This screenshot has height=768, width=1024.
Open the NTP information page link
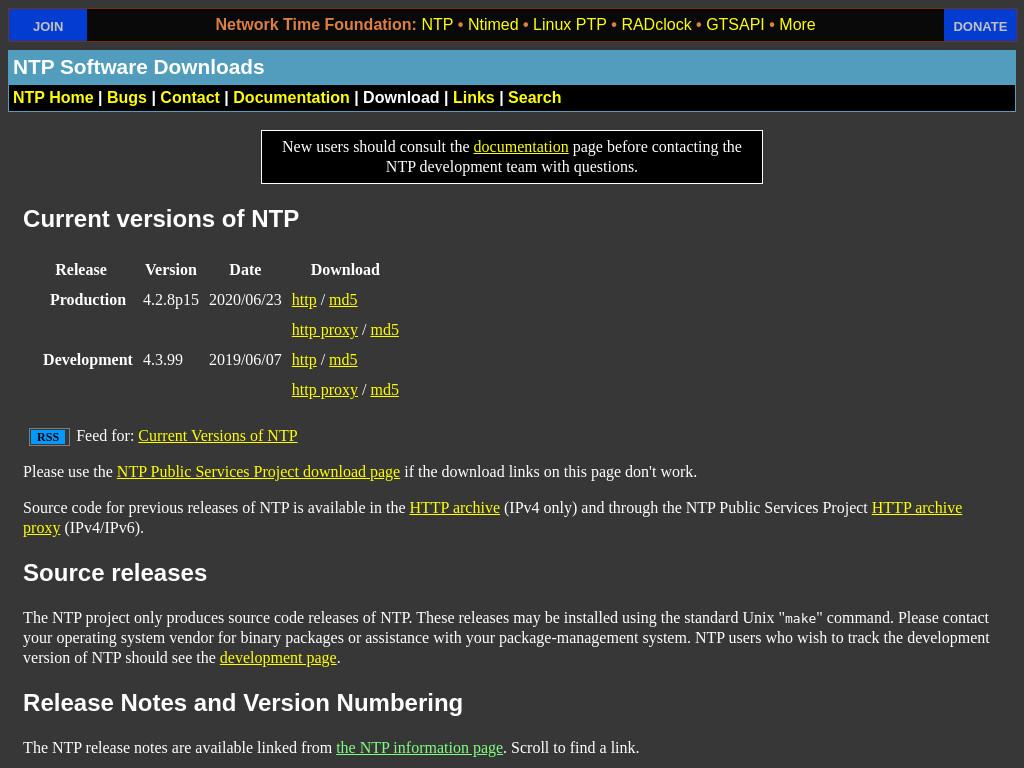(x=419, y=748)
